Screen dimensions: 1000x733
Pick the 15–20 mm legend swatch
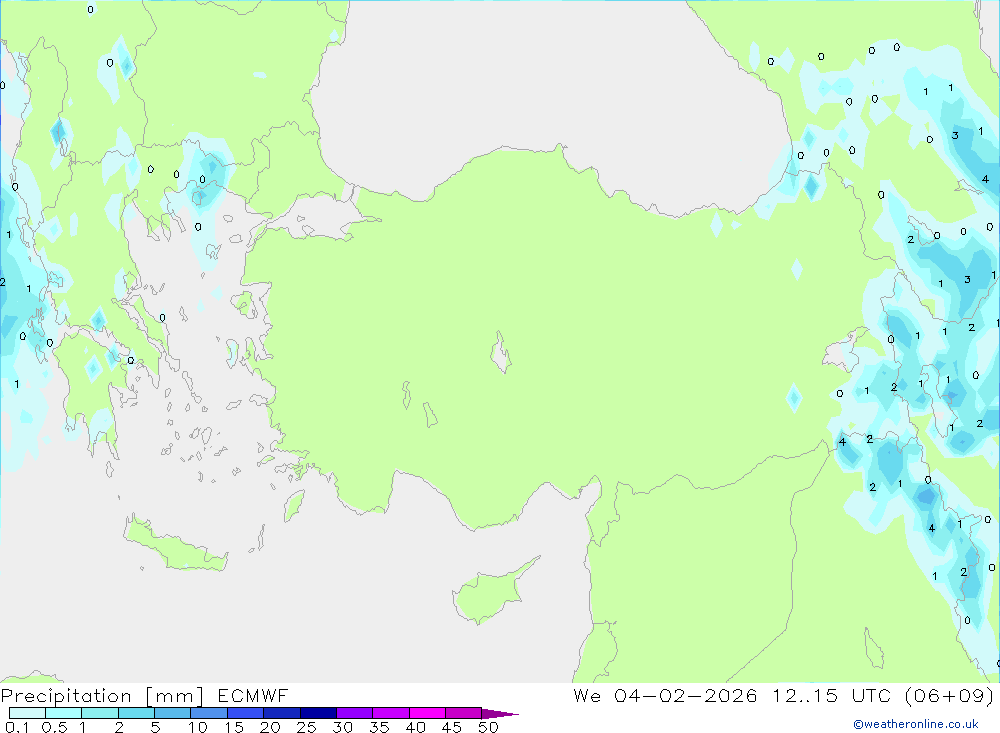(x=245, y=713)
